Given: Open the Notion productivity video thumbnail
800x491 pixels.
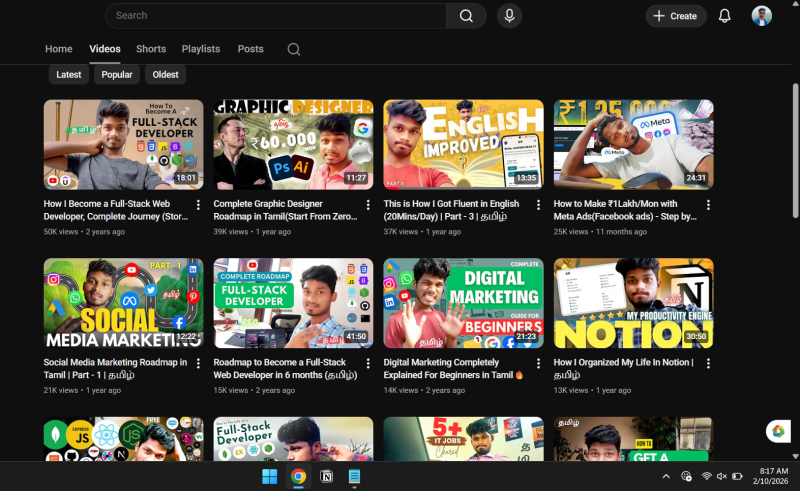Looking at the screenshot, I should [633, 303].
